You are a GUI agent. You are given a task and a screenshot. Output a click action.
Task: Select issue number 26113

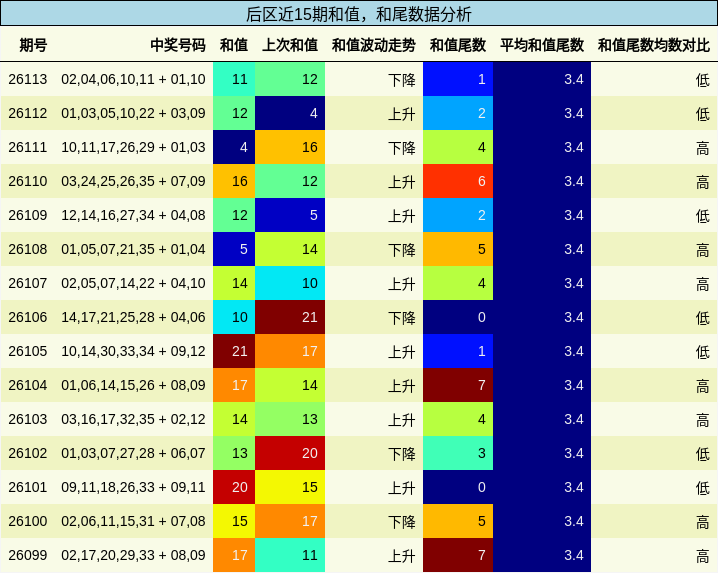coord(27,79)
